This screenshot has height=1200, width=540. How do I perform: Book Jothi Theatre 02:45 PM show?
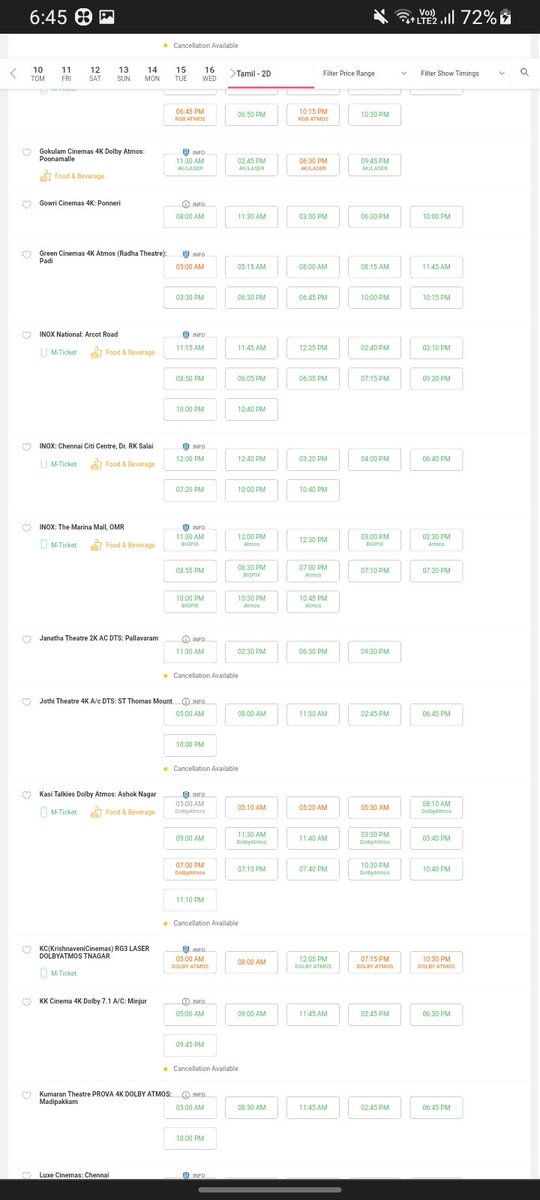pos(375,714)
